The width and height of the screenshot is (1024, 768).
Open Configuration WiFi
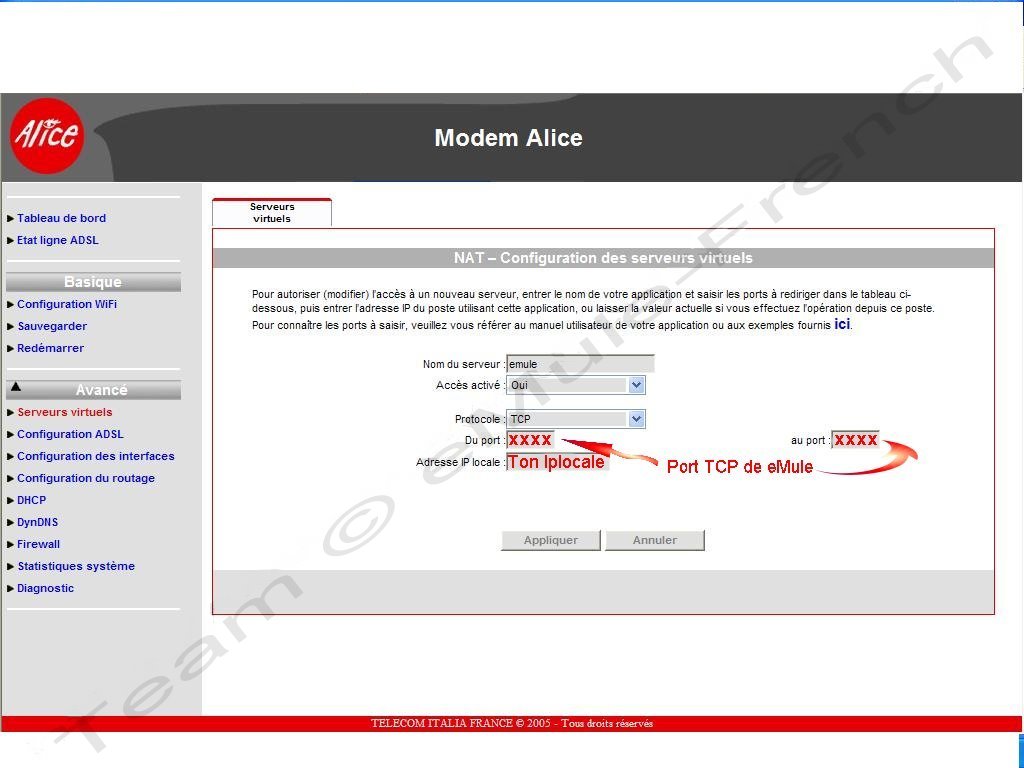coord(67,304)
